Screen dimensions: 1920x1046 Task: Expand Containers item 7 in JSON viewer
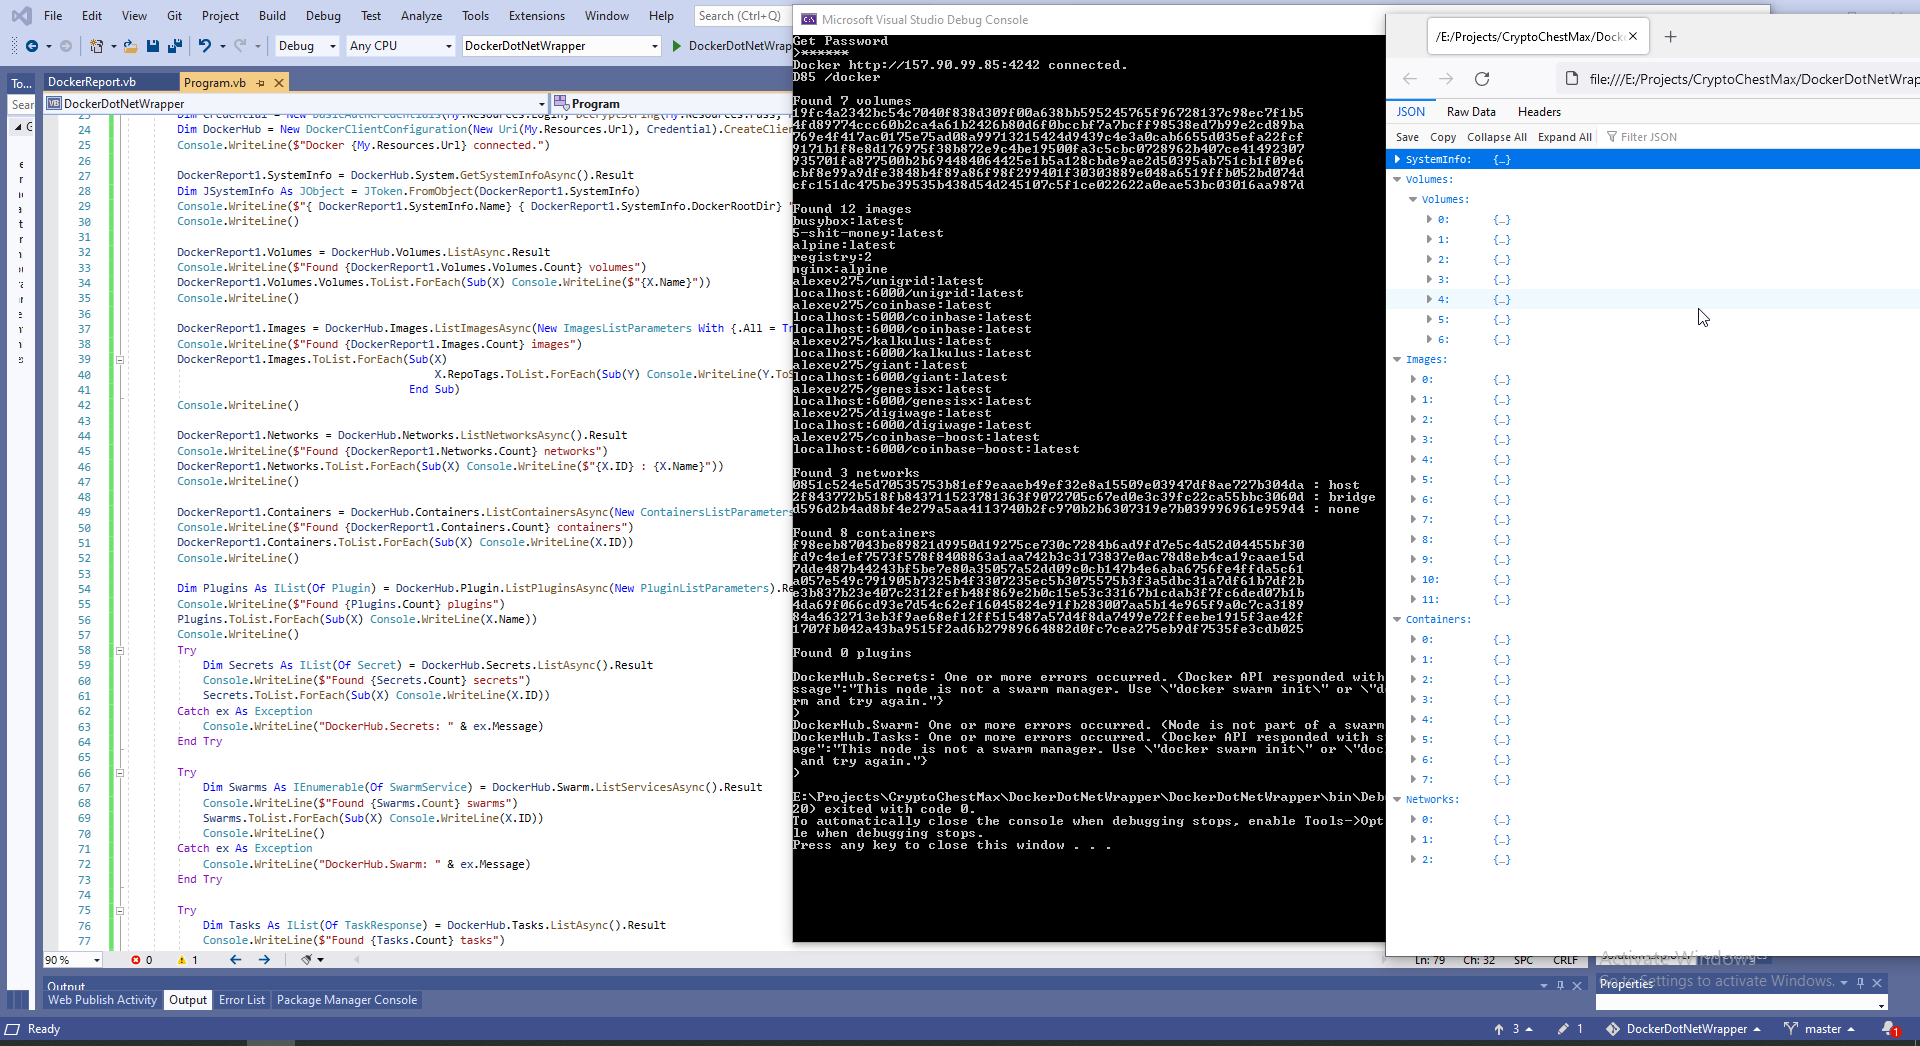[x=1413, y=779]
